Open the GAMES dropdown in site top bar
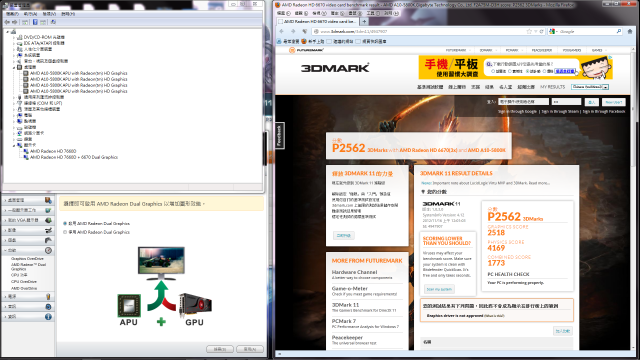 (x=598, y=50)
